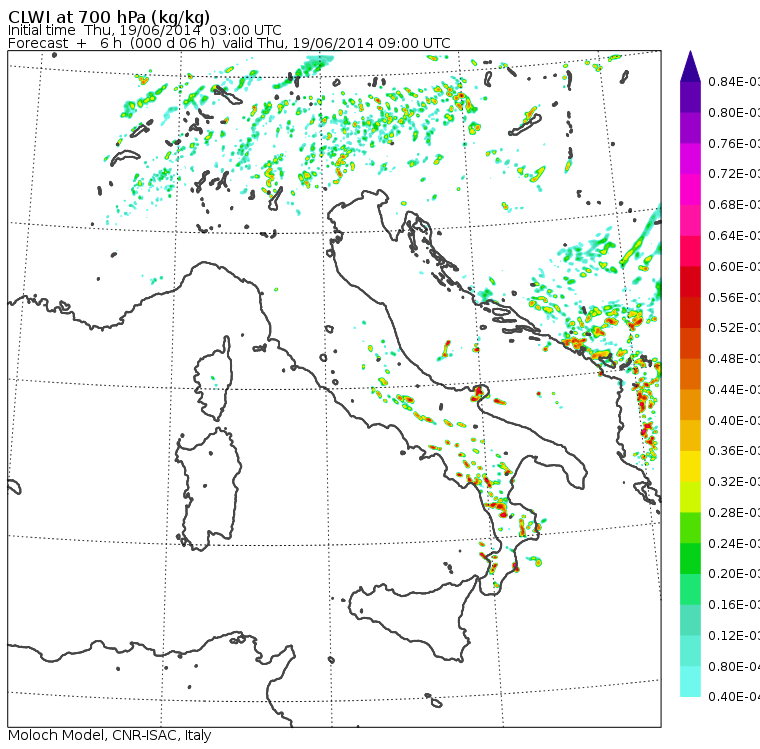760x749 pixels.
Task: Select the 0.56E-03 colorbar label
Action: coord(733,297)
